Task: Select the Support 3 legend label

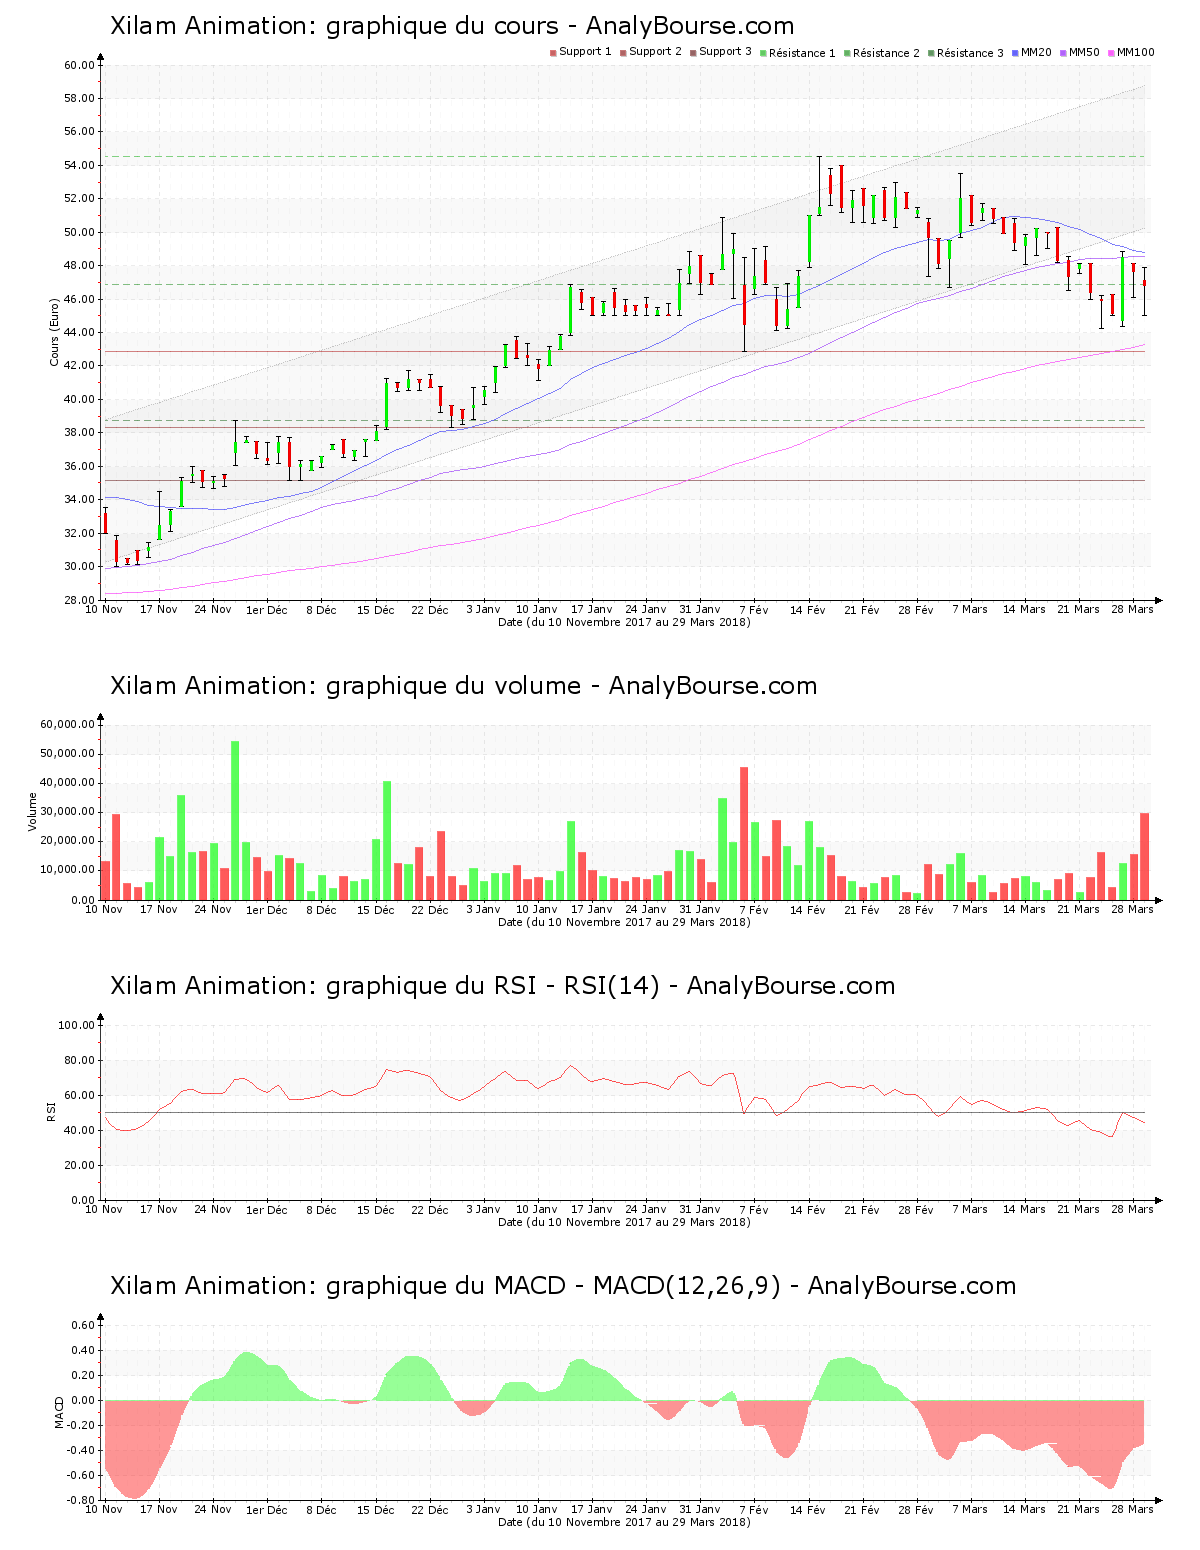Action: pyautogui.click(x=725, y=52)
